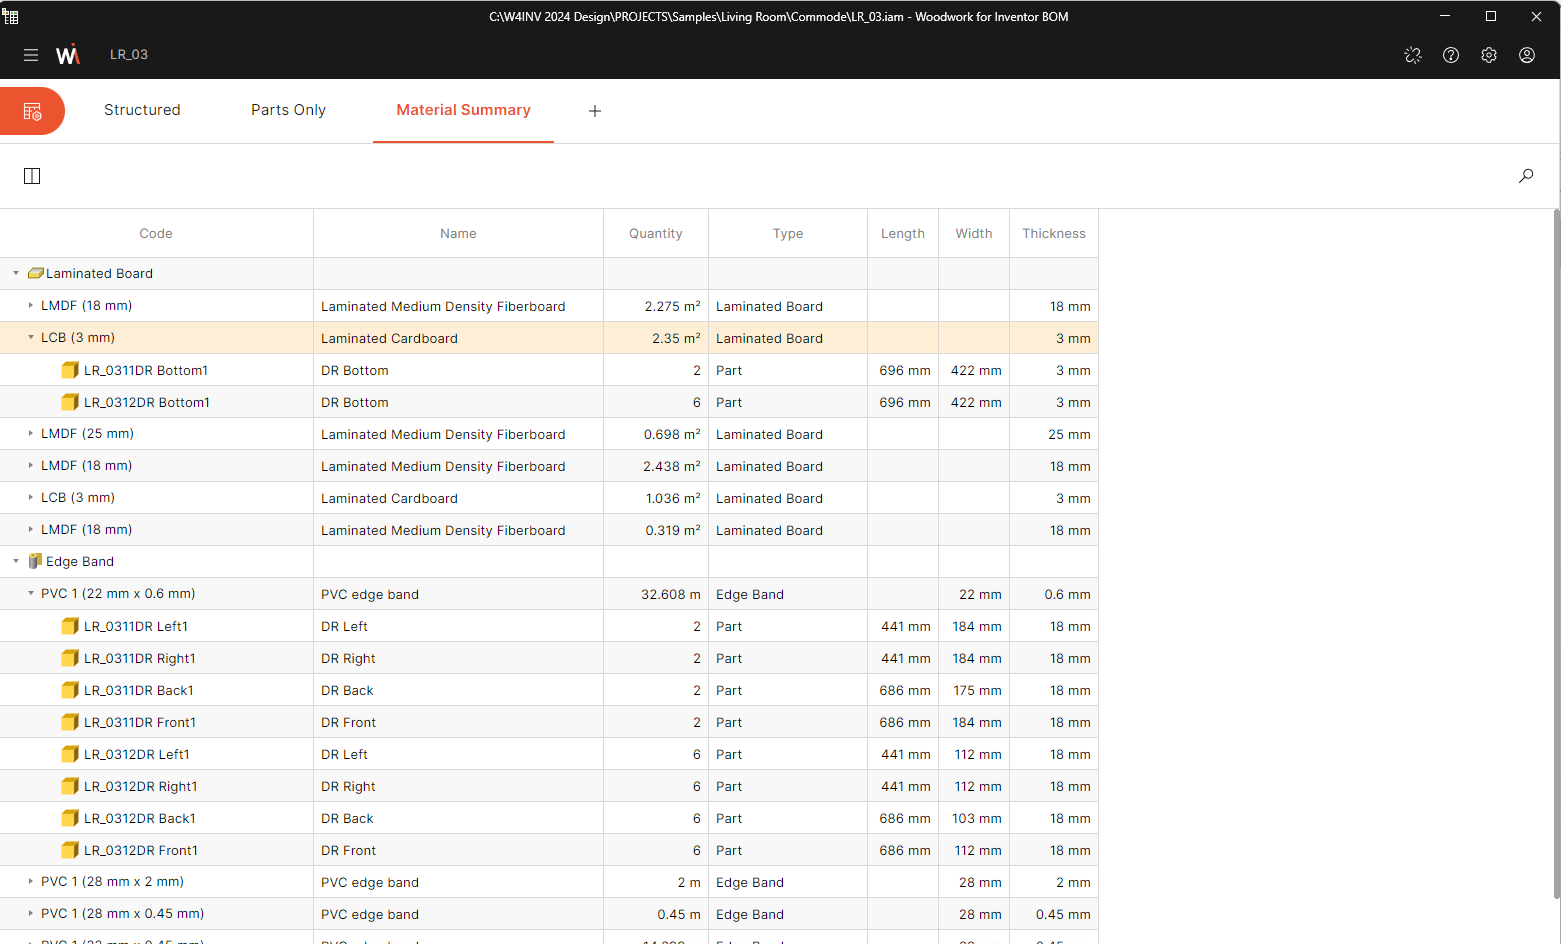Click the 103 mm width cell
The width and height of the screenshot is (1561, 944).
pos(974,818)
